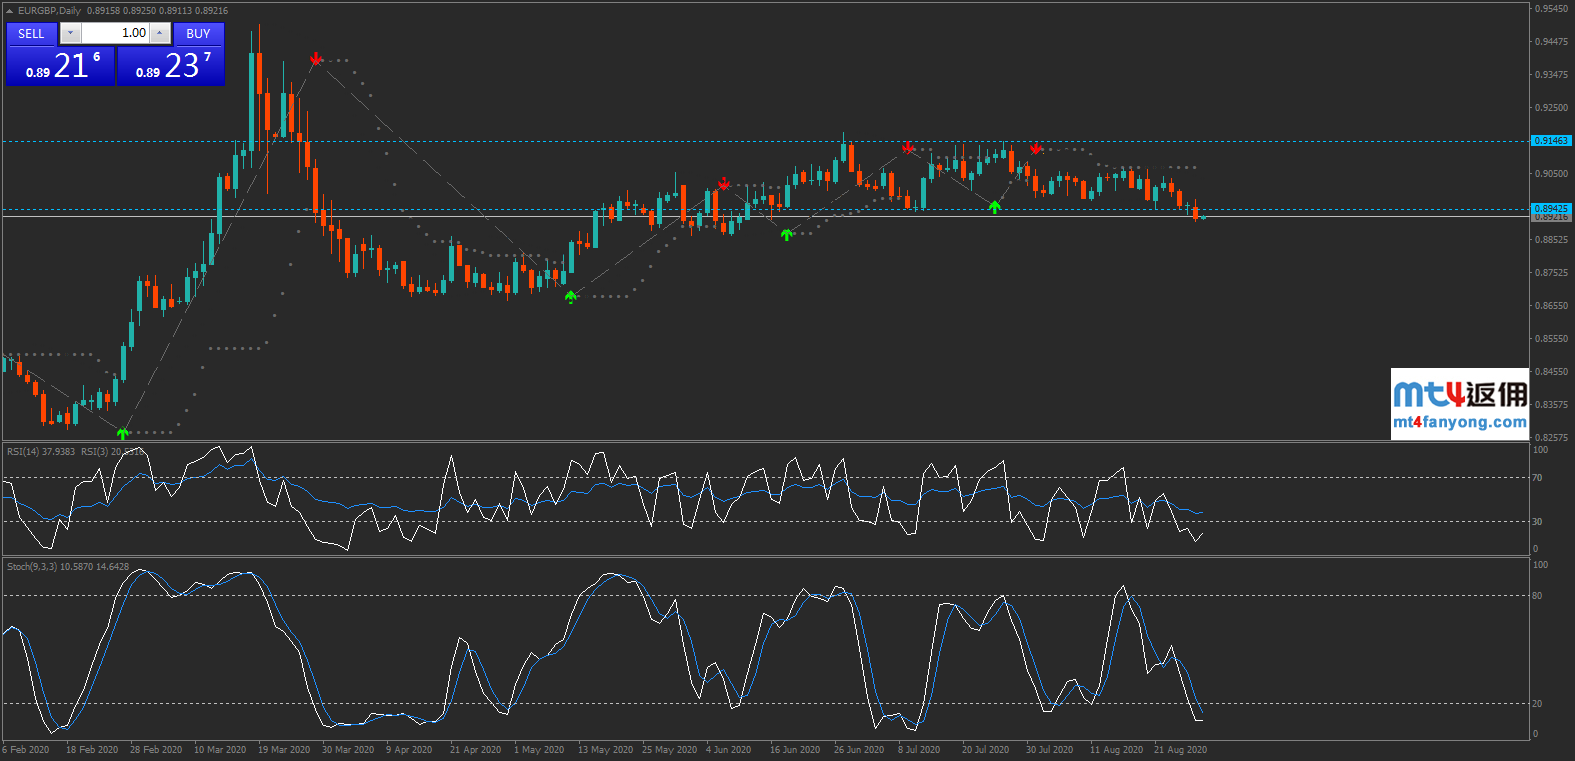Increase trade volume with the up arrow
Image resolution: width=1575 pixels, height=761 pixels.
coord(160,34)
